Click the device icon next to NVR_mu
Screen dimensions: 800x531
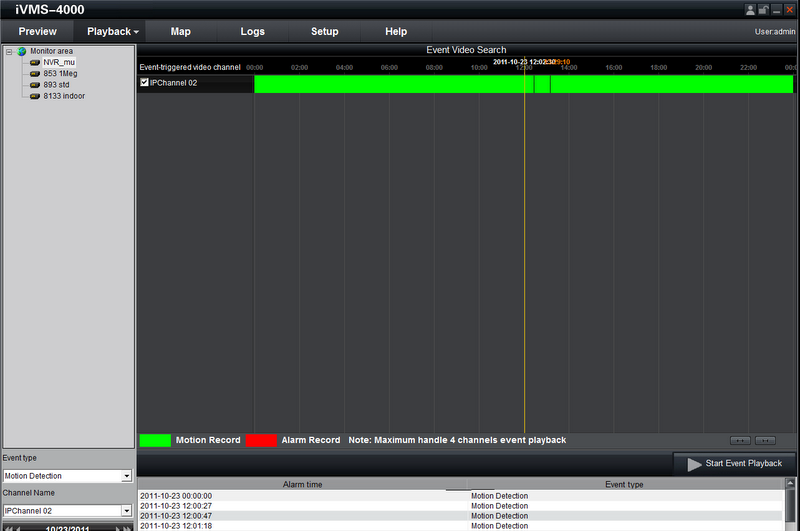[35, 63]
